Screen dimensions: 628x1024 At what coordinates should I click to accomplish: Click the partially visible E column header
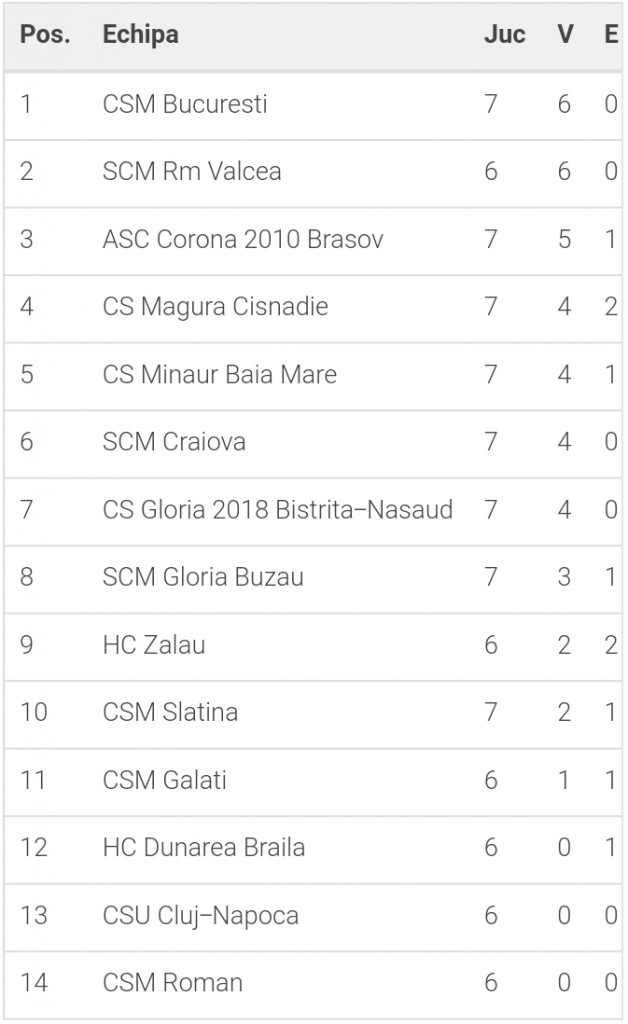pyautogui.click(x=612, y=35)
